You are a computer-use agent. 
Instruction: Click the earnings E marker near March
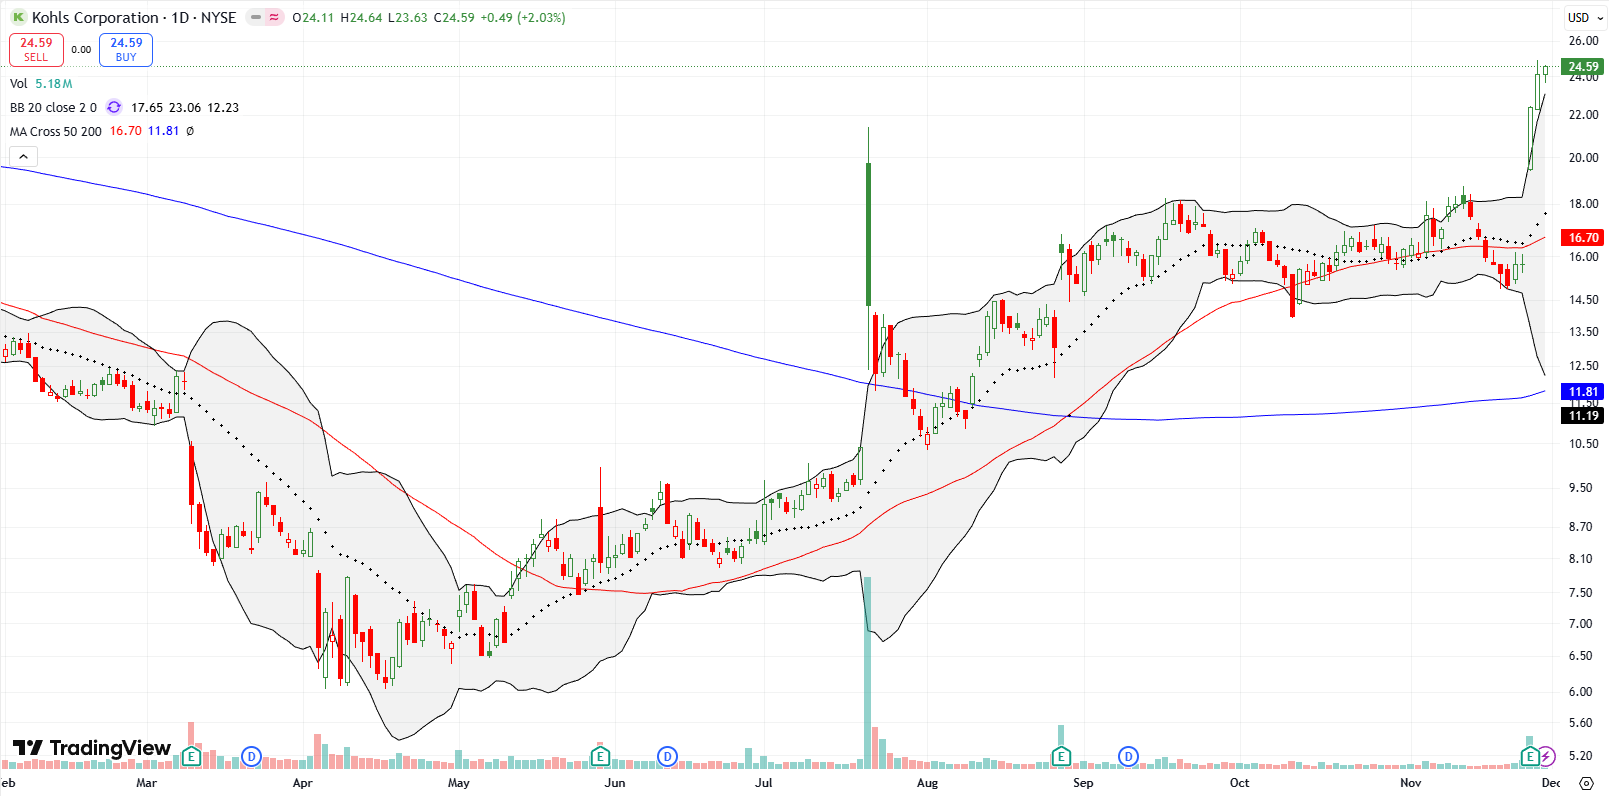click(x=191, y=757)
